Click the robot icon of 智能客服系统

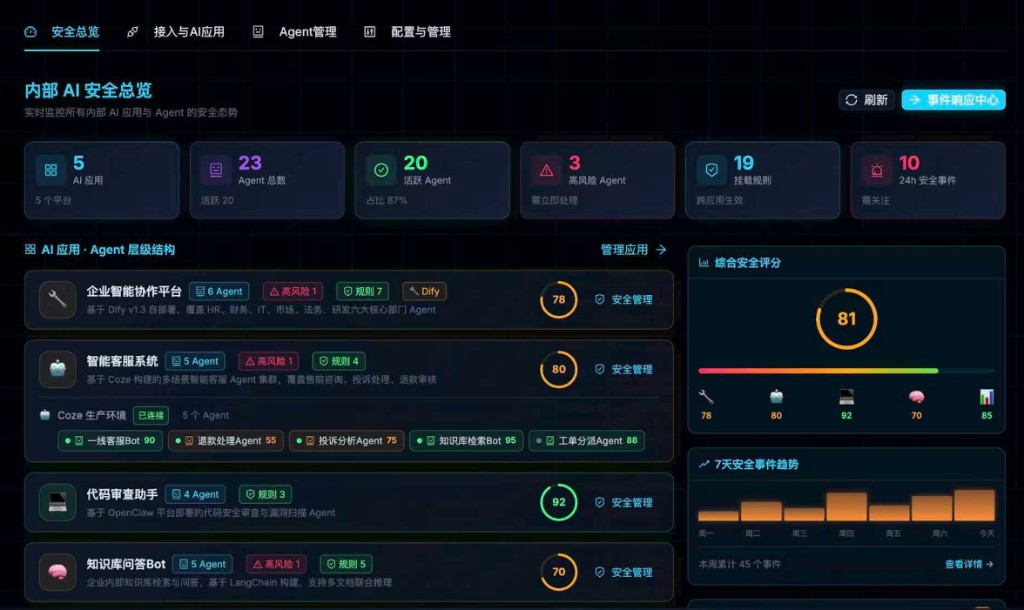point(58,370)
